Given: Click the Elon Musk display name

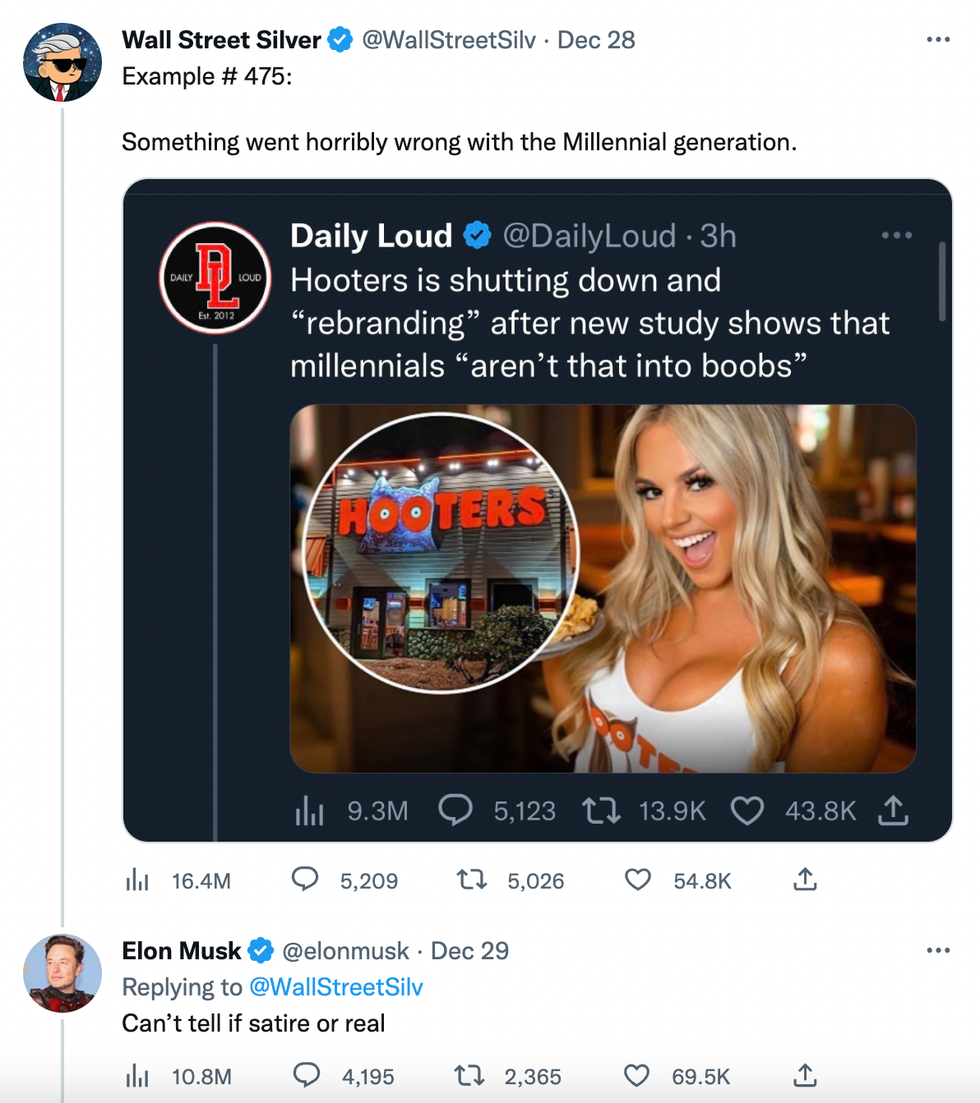Looking at the screenshot, I should (x=182, y=950).
